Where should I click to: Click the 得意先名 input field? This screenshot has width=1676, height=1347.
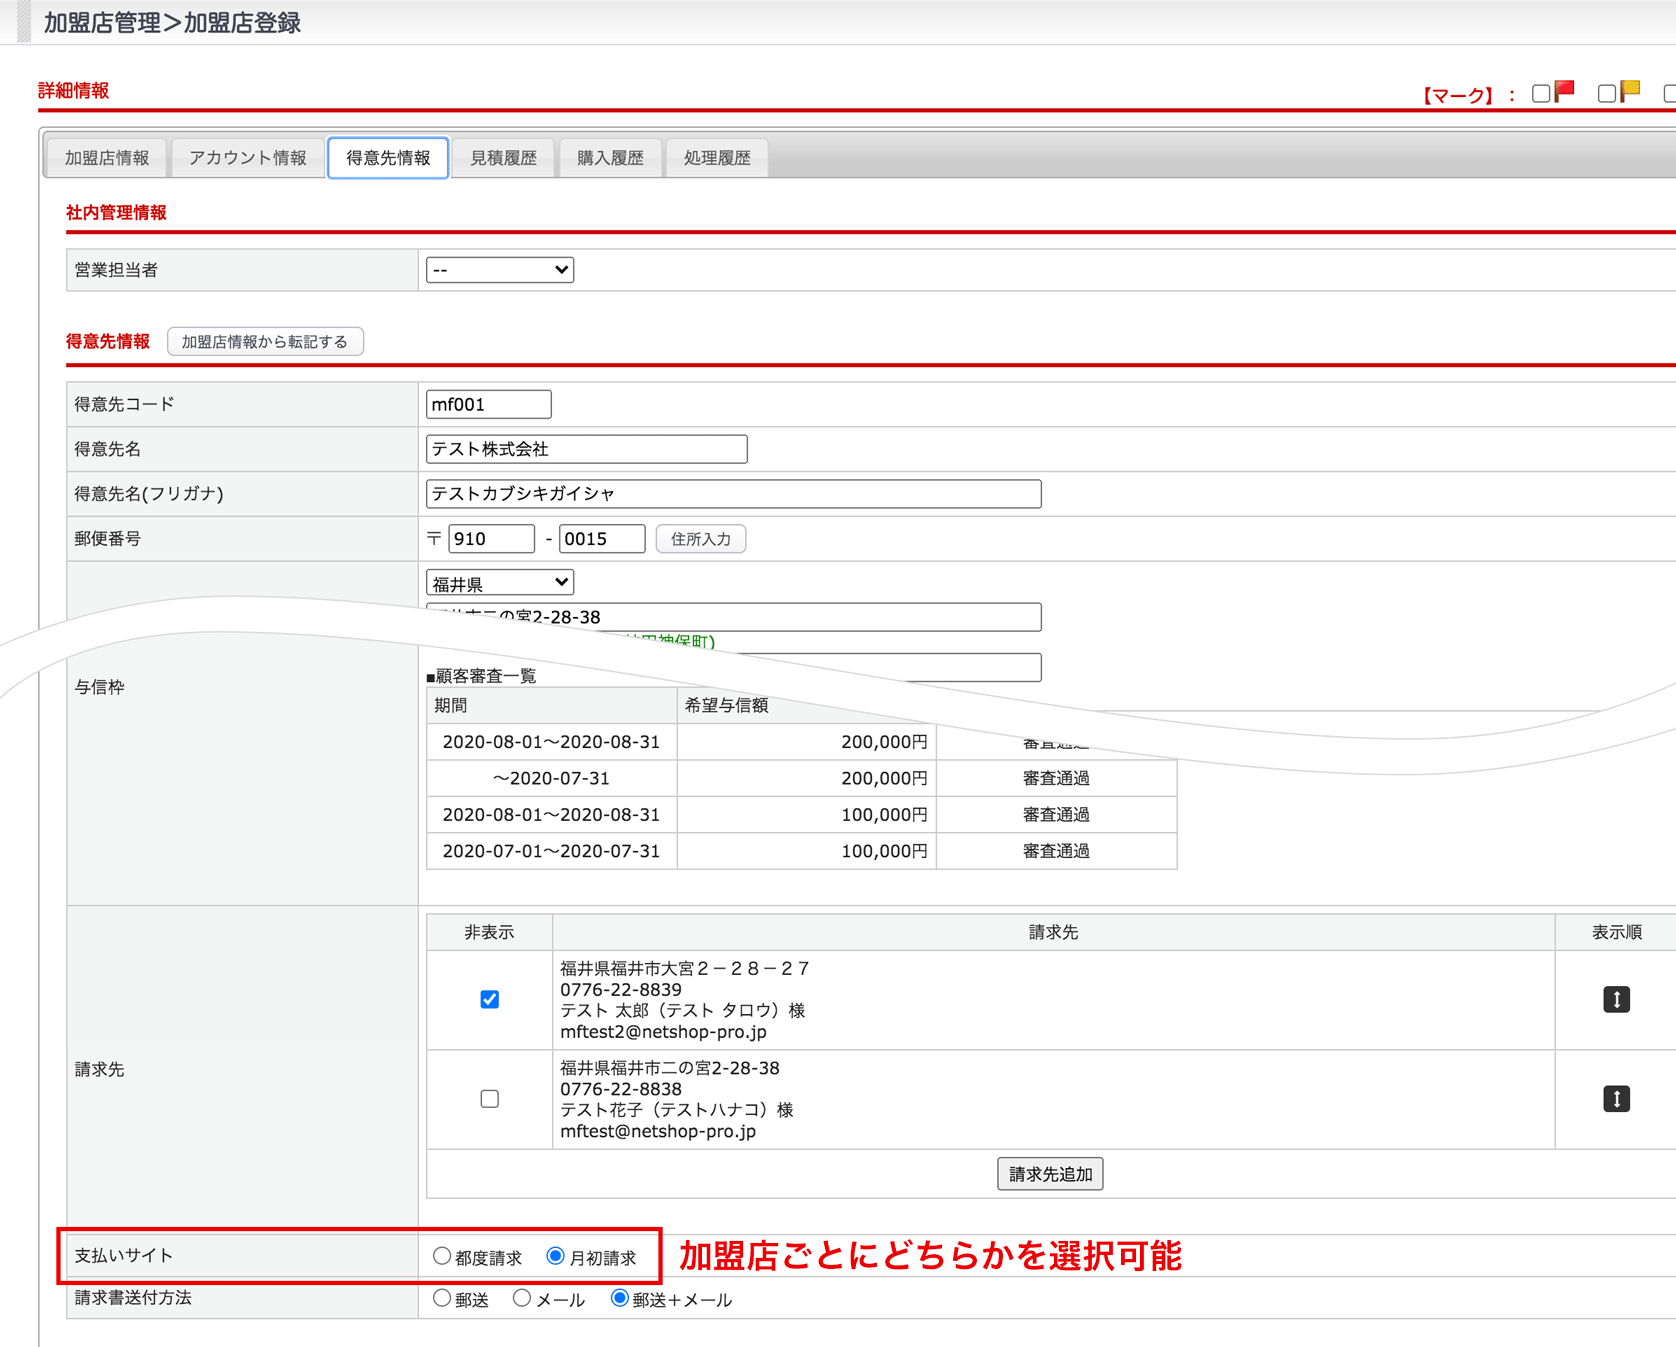587,449
